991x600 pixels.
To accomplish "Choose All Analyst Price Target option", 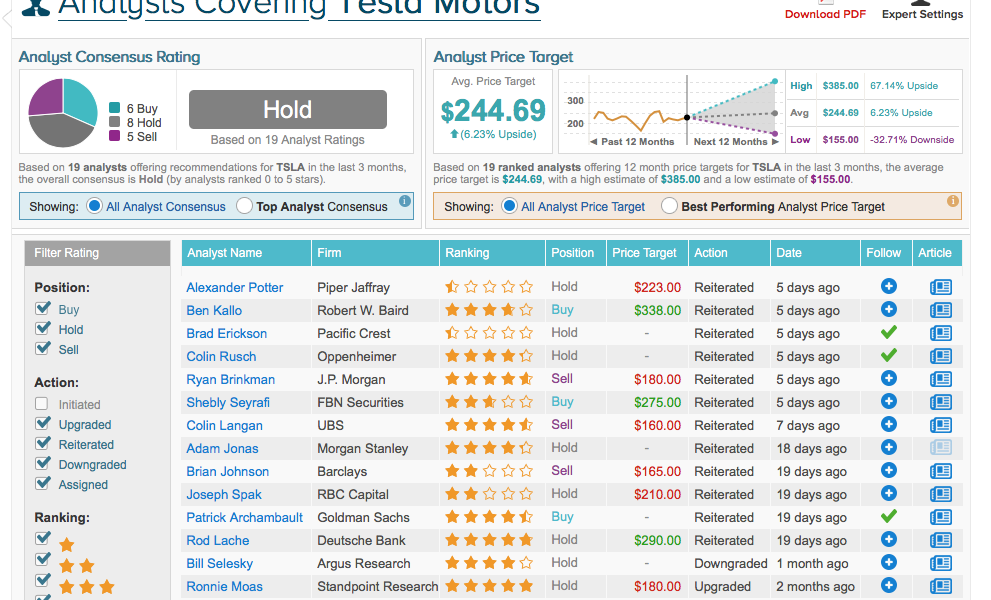I will pos(509,206).
